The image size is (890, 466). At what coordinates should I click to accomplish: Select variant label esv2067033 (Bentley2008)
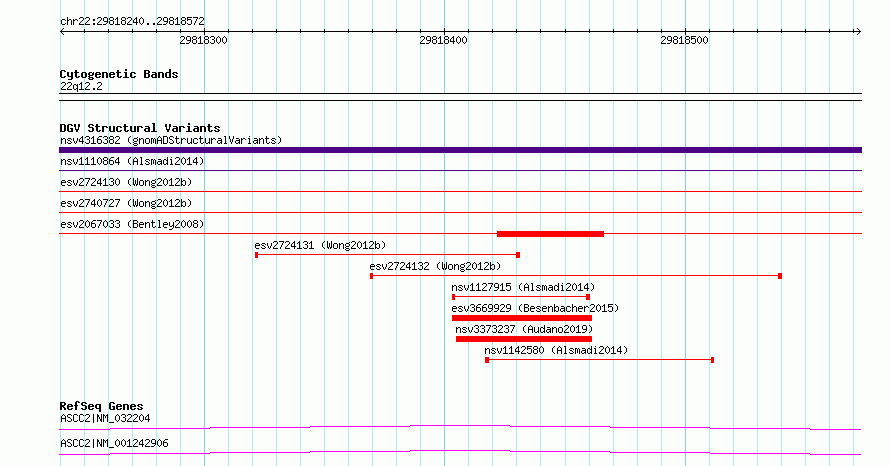click(x=132, y=224)
